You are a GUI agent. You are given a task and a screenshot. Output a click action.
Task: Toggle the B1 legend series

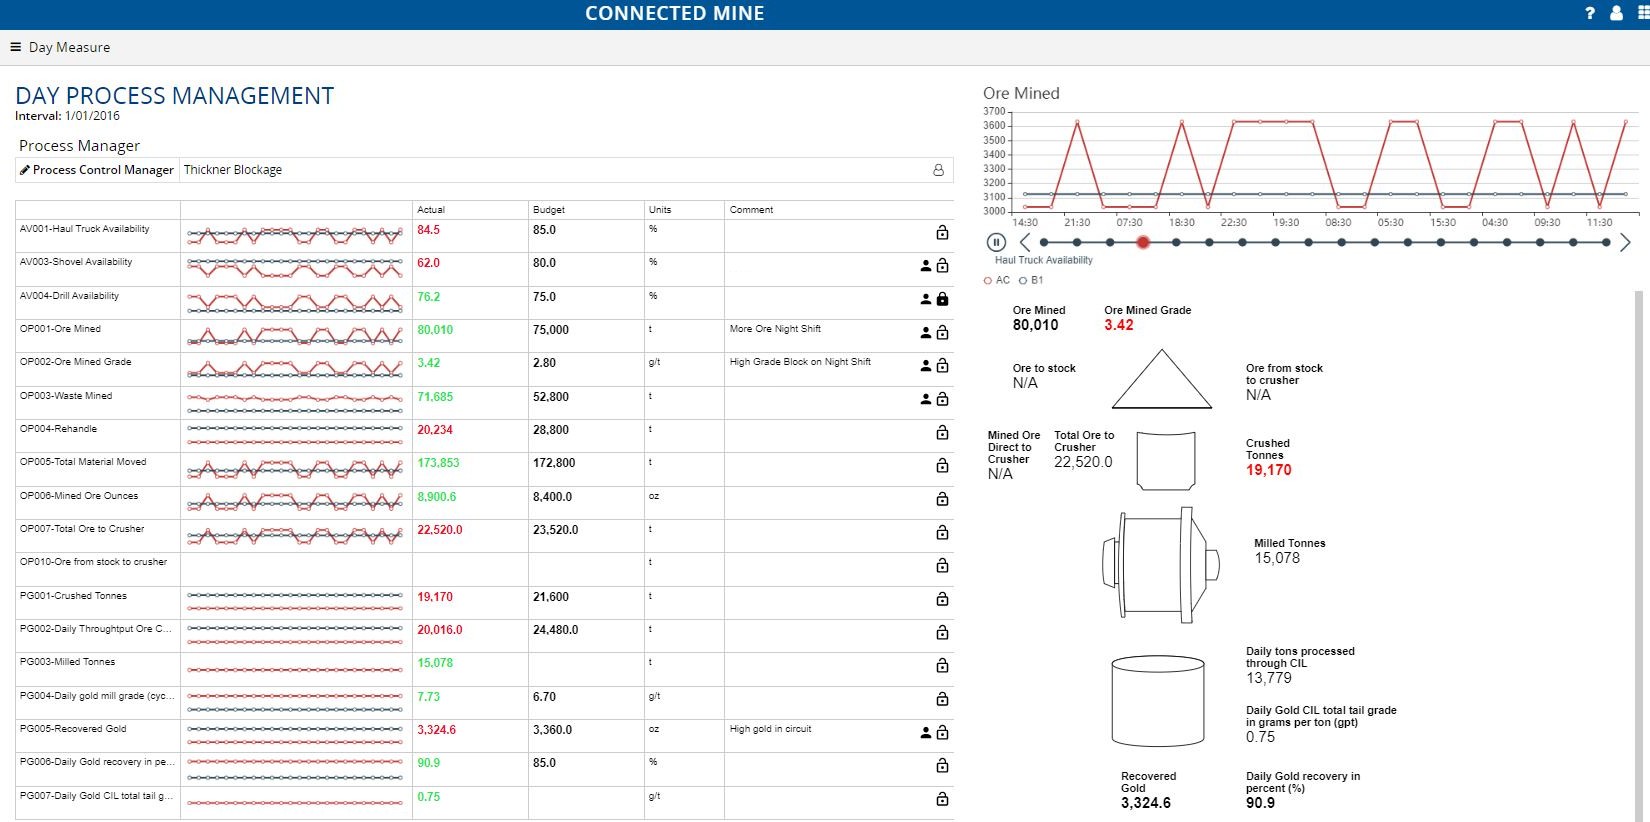(1031, 280)
